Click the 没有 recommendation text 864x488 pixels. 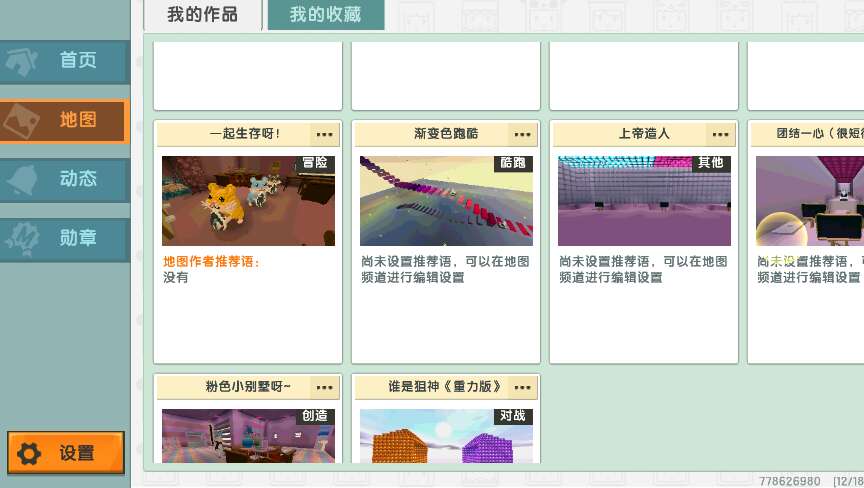(175, 278)
